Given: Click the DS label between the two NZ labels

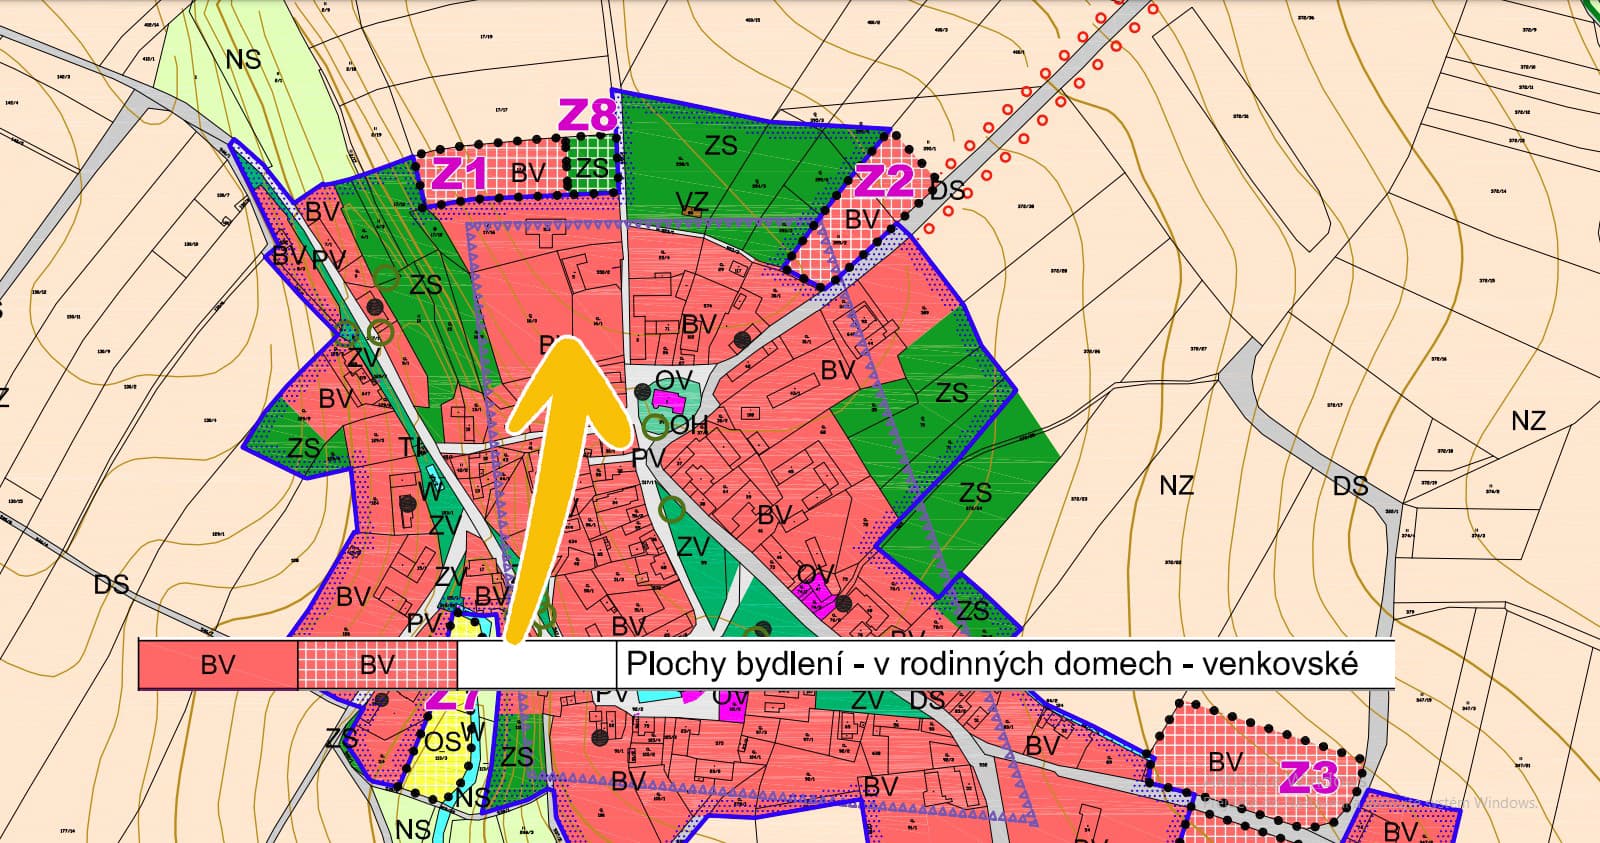Looking at the screenshot, I should pos(1350,487).
